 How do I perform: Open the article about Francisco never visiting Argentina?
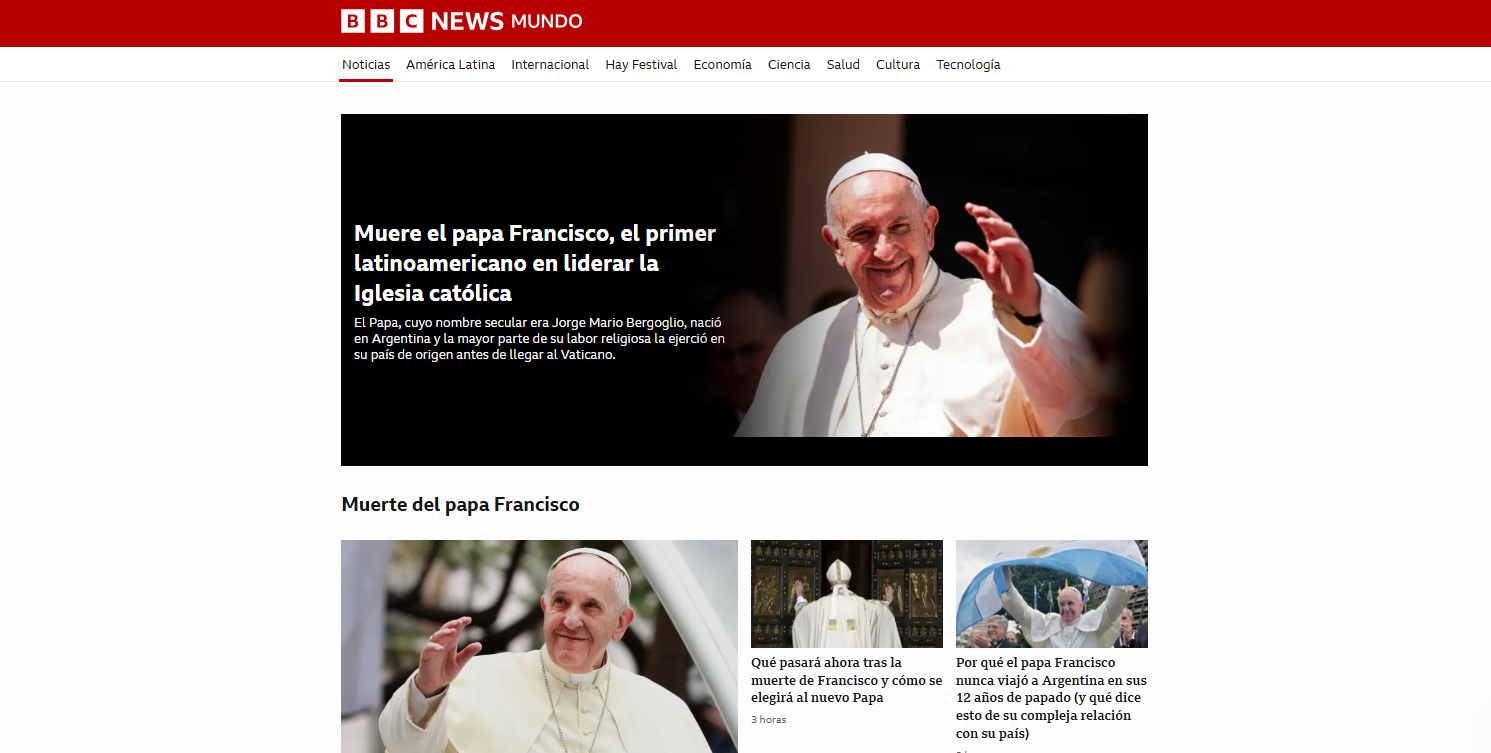click(1051, 697)
